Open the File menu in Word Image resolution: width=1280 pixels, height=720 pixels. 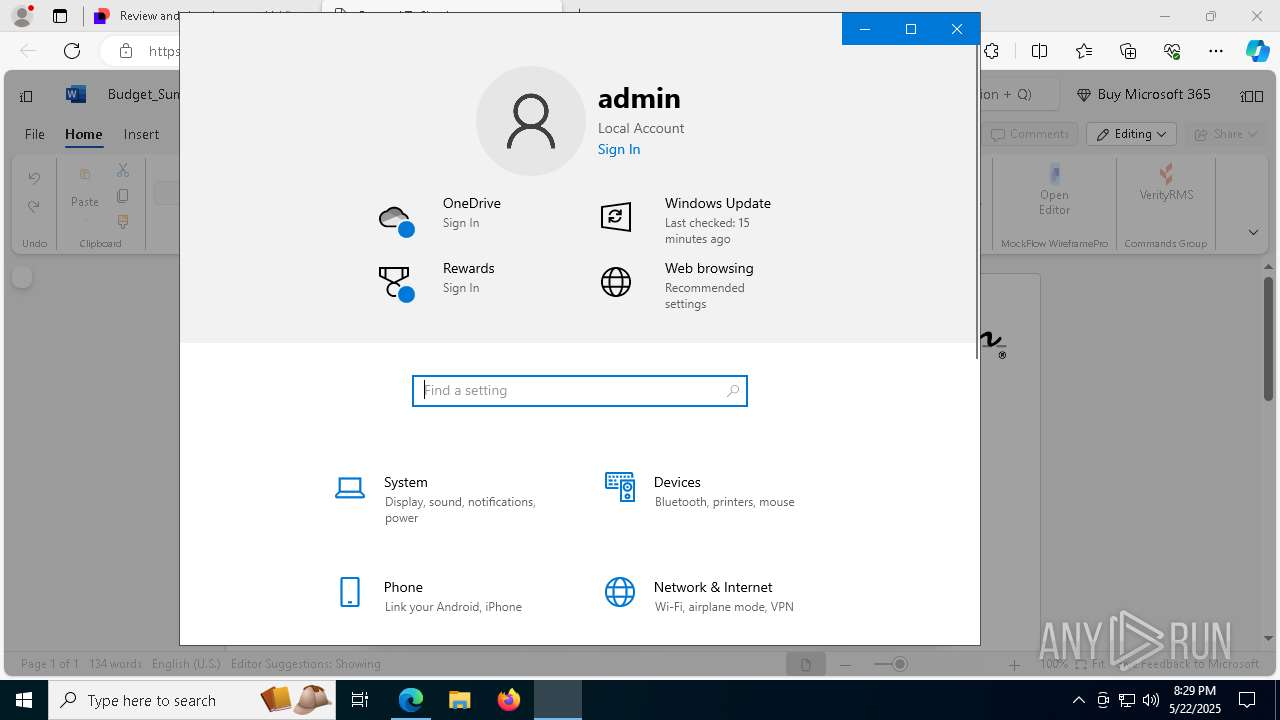35,134
